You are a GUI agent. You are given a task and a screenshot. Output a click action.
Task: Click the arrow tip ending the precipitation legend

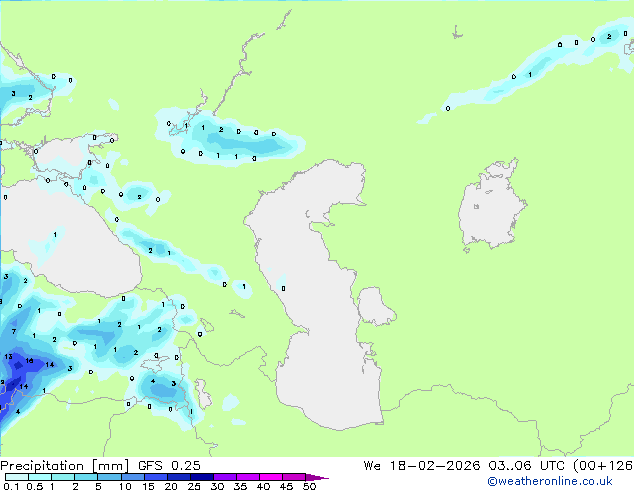pyautogui.click(x=317, y=477)
